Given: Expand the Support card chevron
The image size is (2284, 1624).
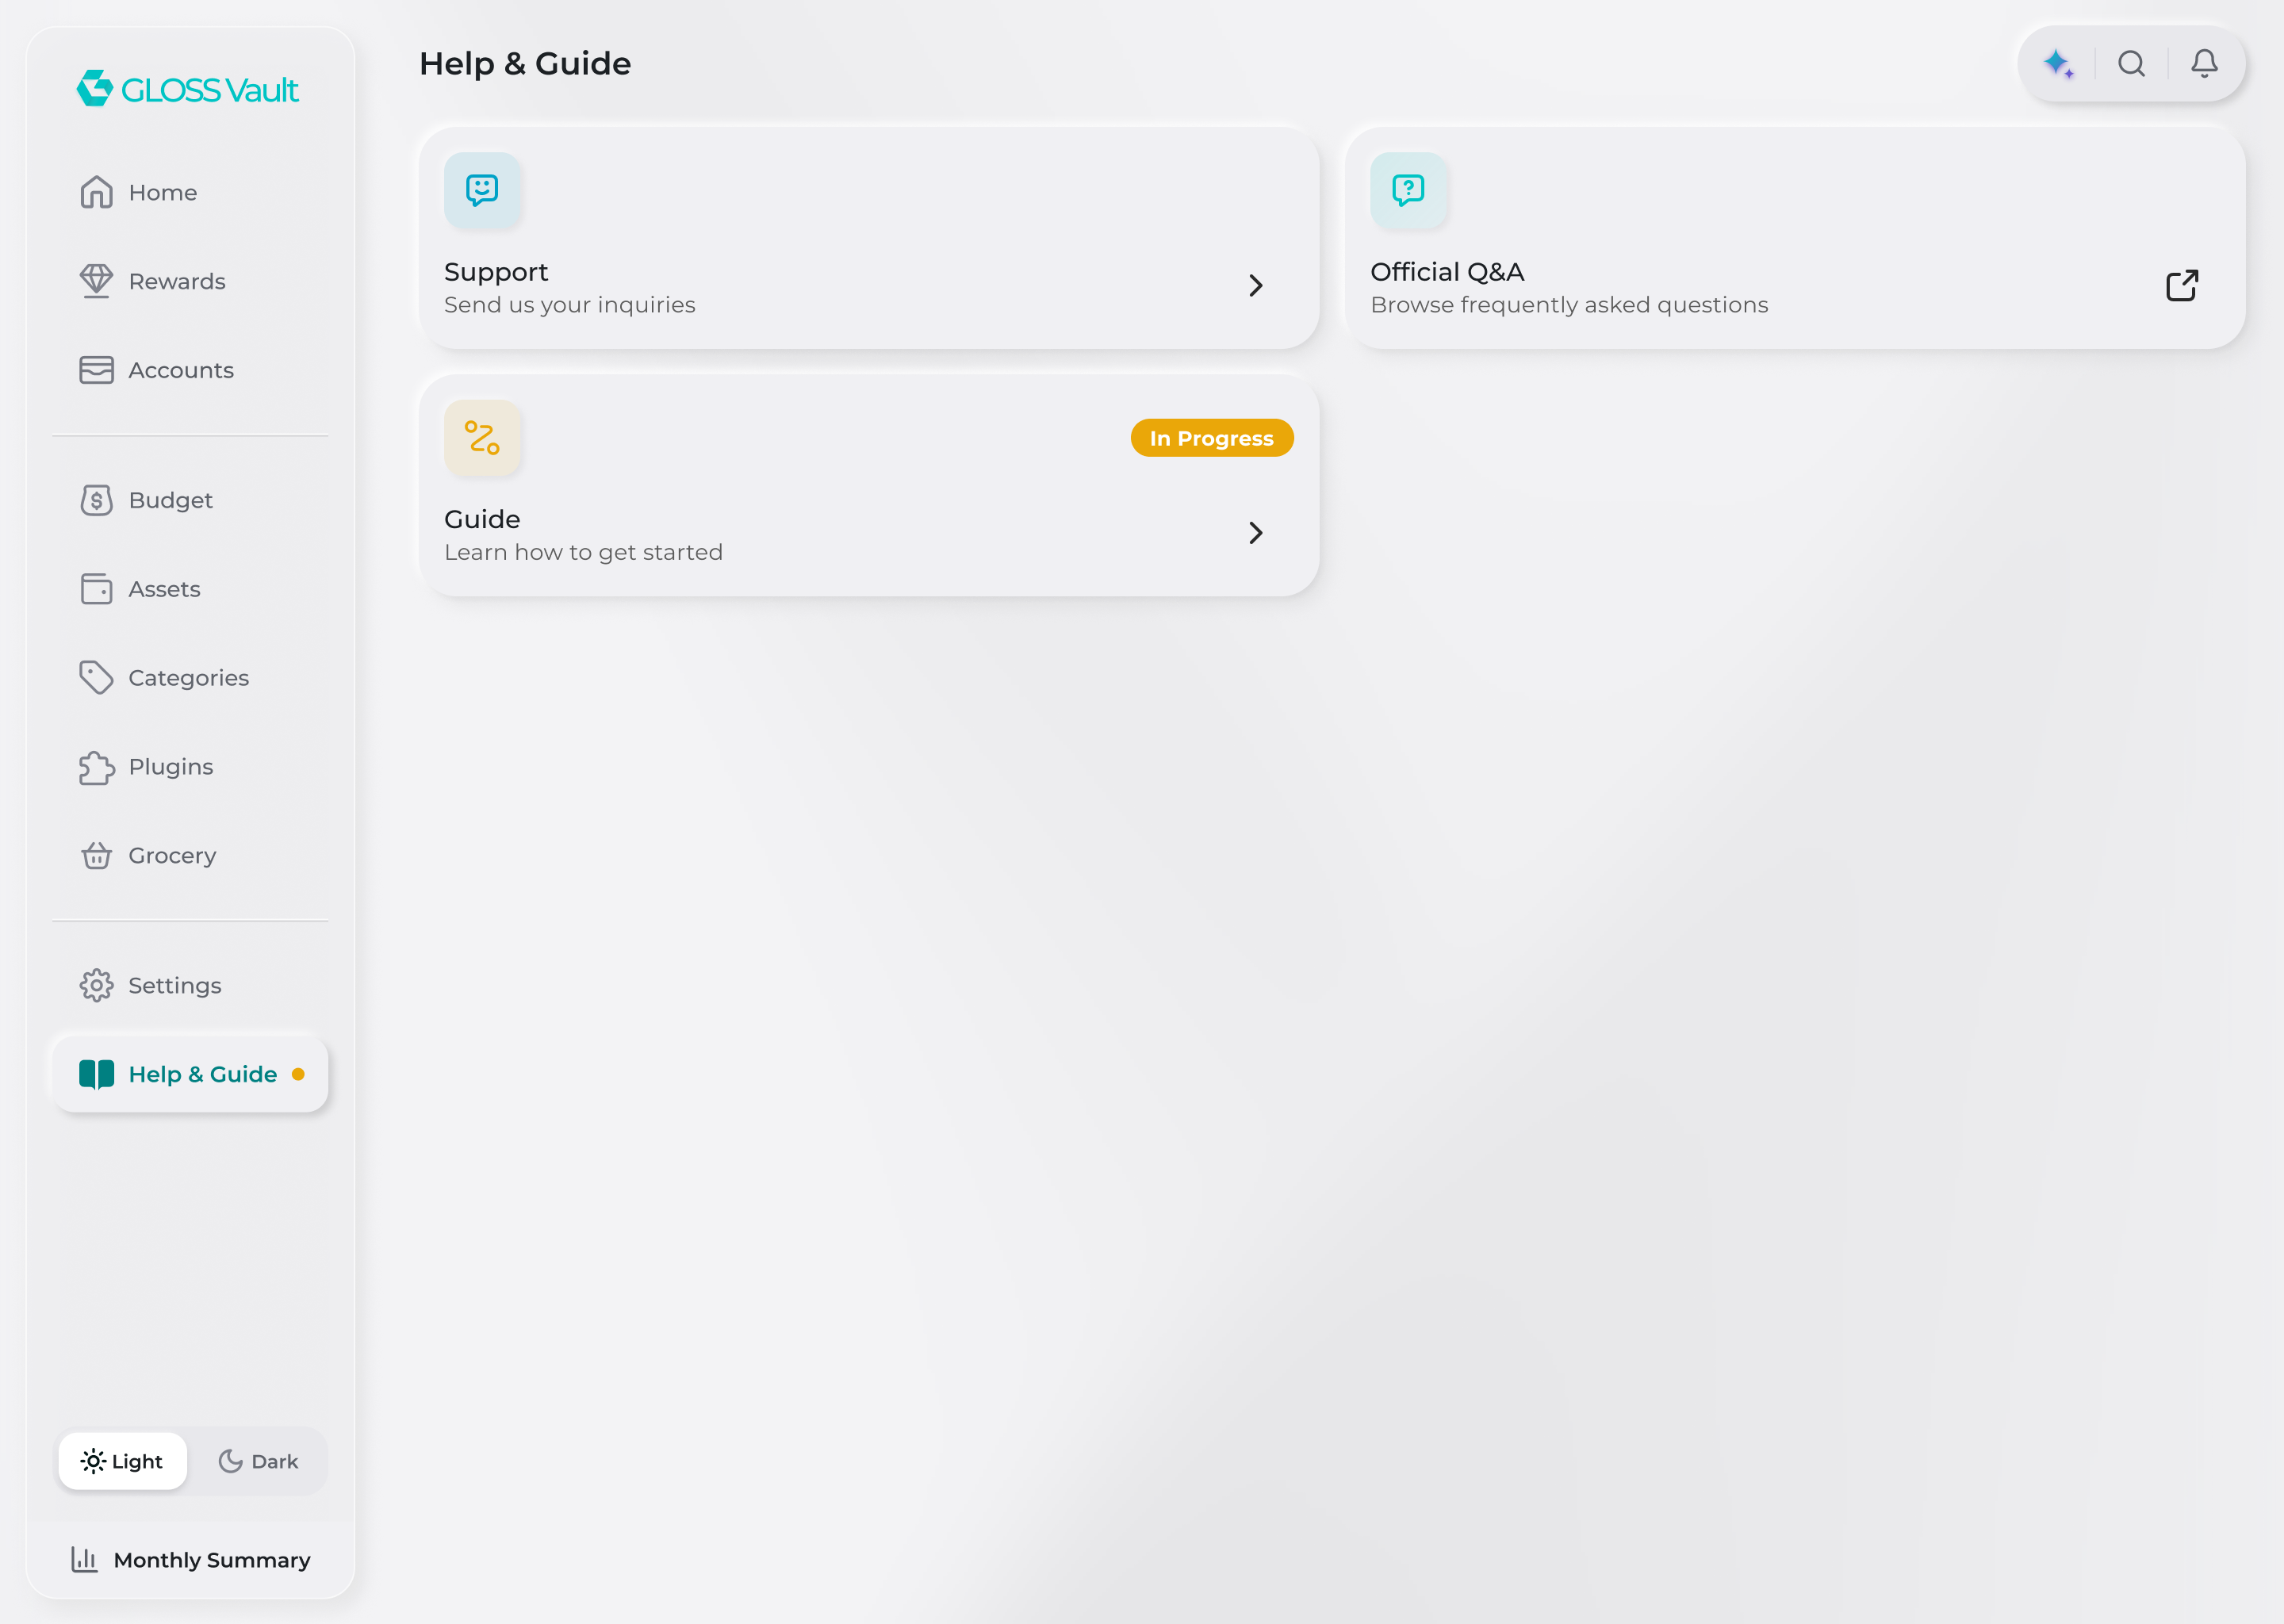Looking at the screenshot, I should pos(1256,286).
